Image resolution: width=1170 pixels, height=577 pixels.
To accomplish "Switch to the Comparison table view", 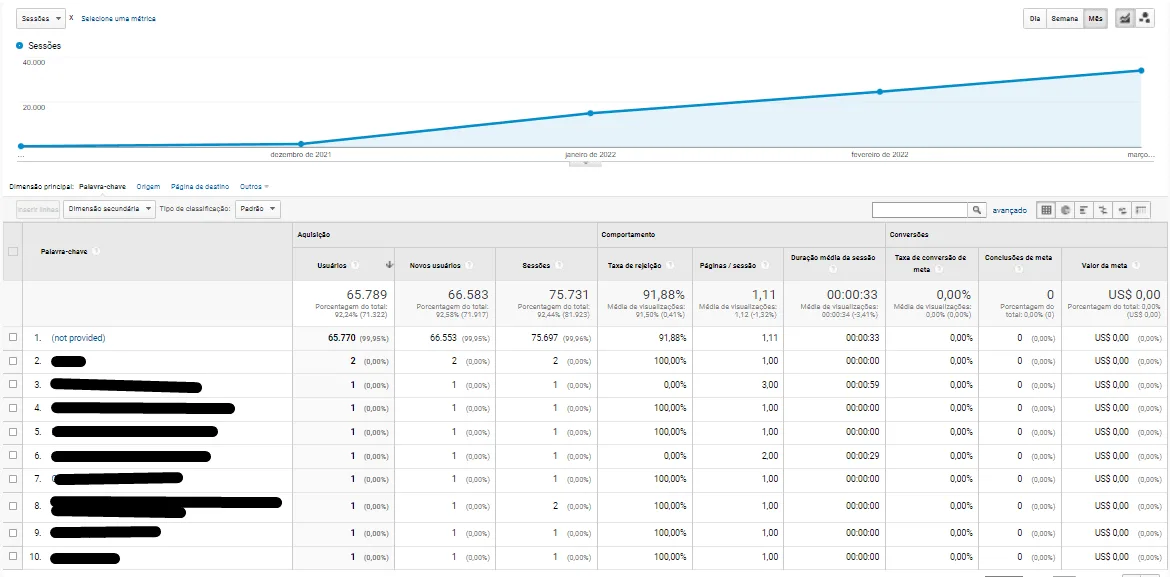I will (1104, 210).
